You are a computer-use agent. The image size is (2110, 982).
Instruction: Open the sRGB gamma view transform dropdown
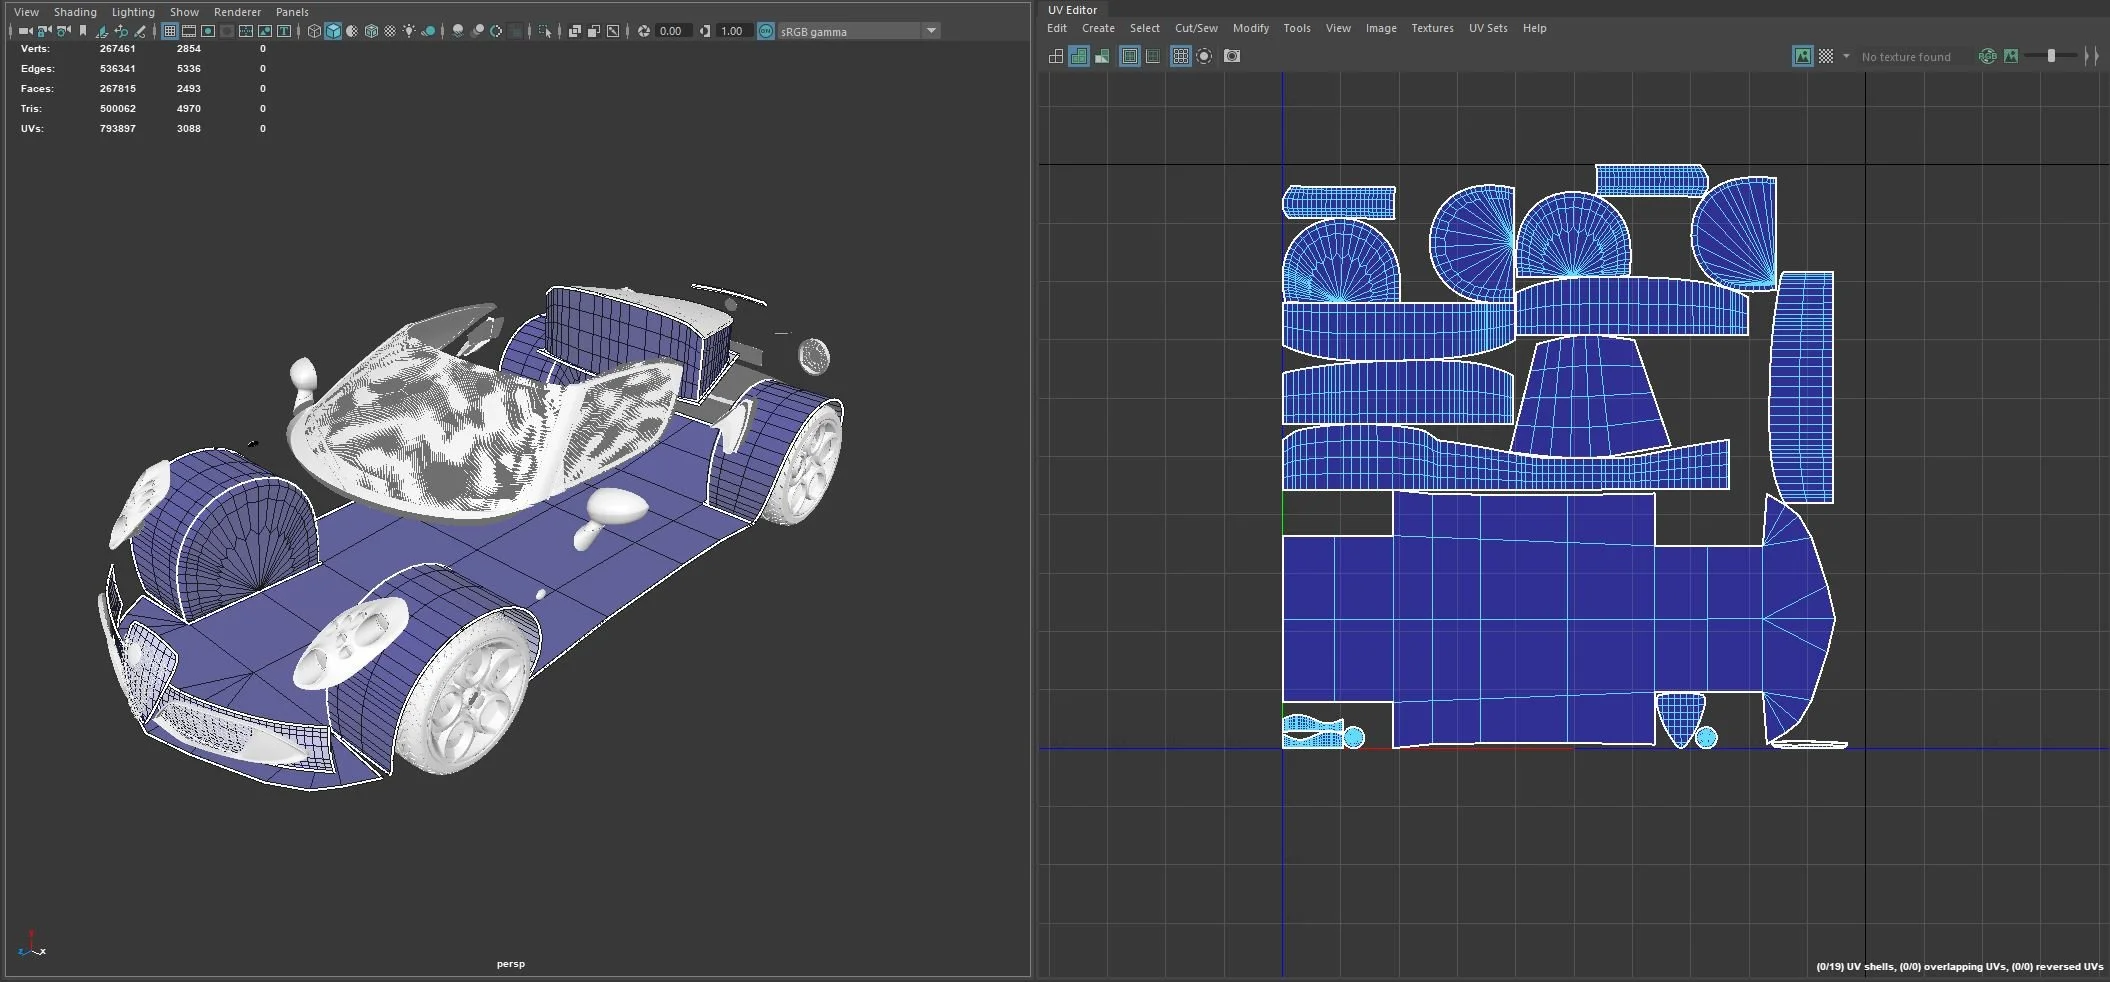931,31
